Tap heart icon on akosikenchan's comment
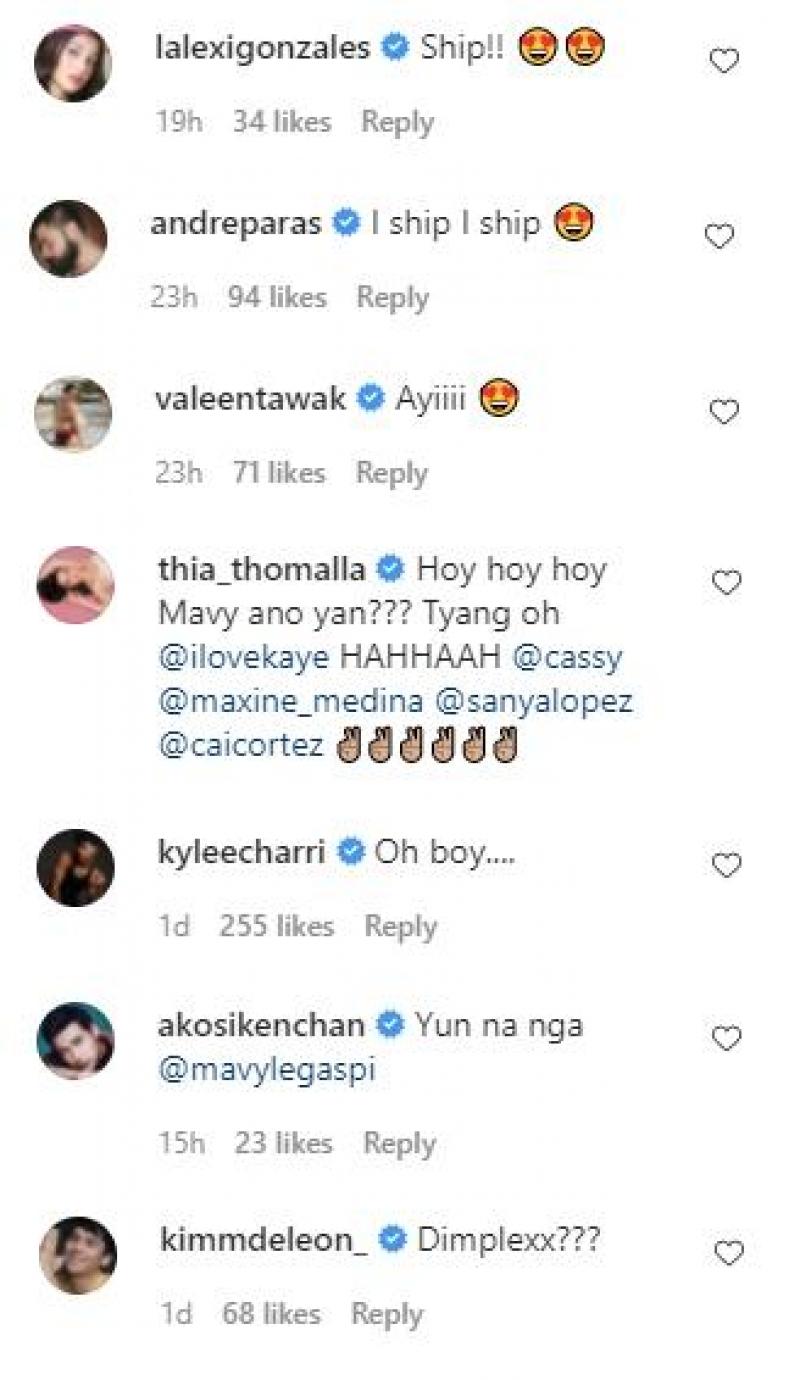Screen dimensions: 800x1380 tap(726, 1040)
